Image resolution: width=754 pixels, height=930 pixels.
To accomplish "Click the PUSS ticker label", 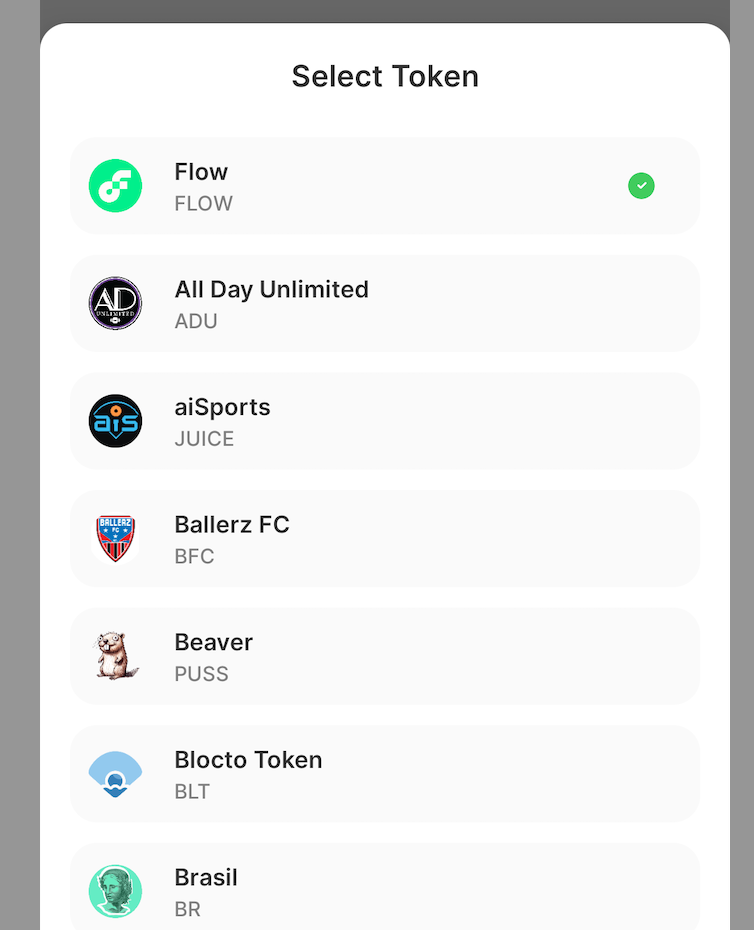I will [201, 674].
